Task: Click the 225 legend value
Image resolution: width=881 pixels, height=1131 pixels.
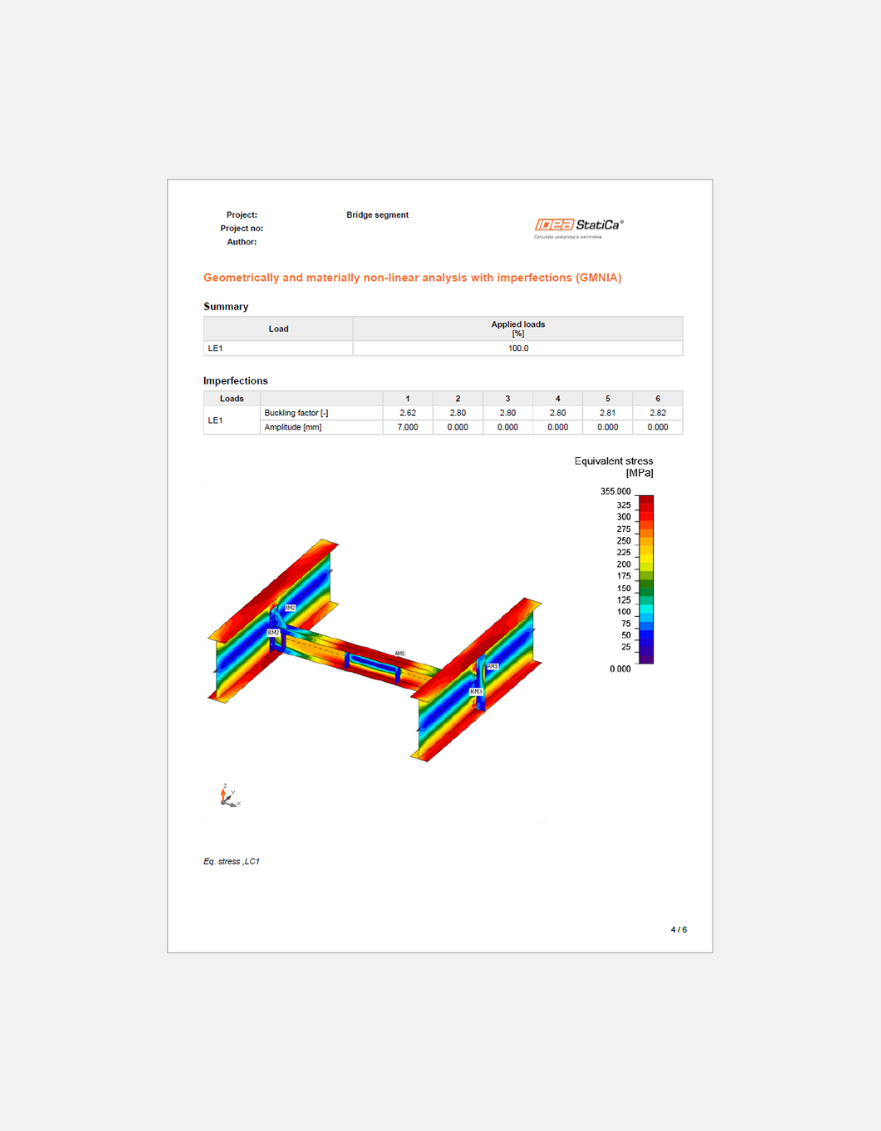Action: click(x=623, y=553)
